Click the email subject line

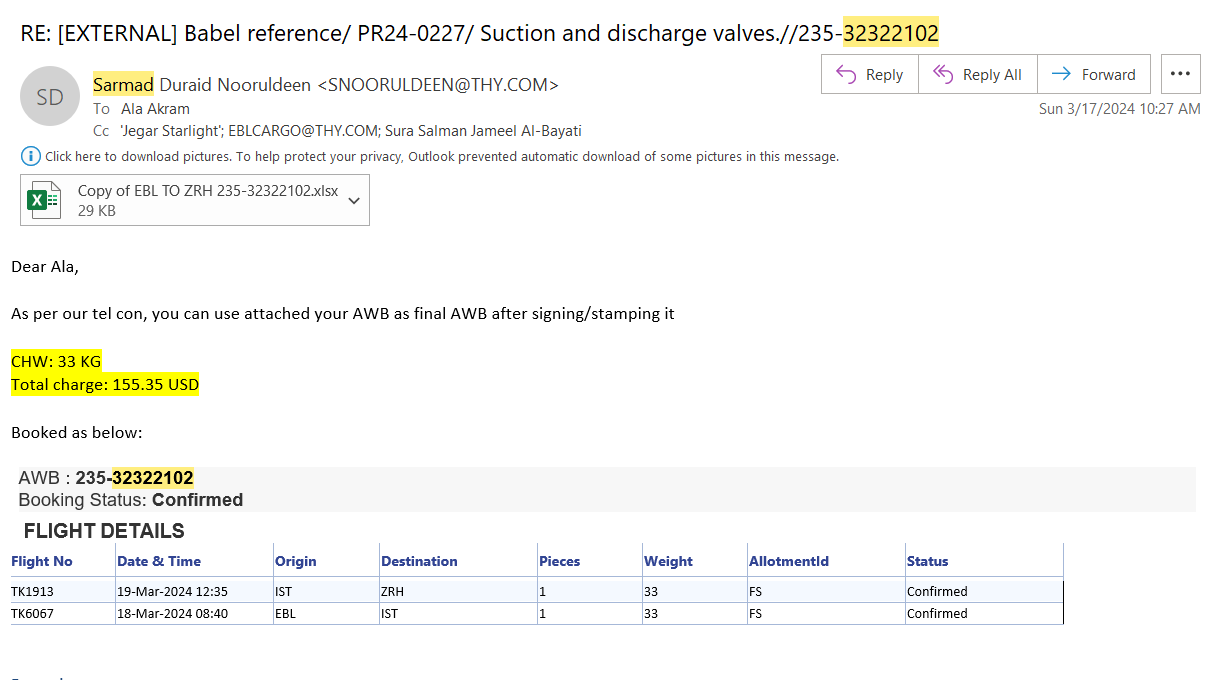tap(479, 34)
